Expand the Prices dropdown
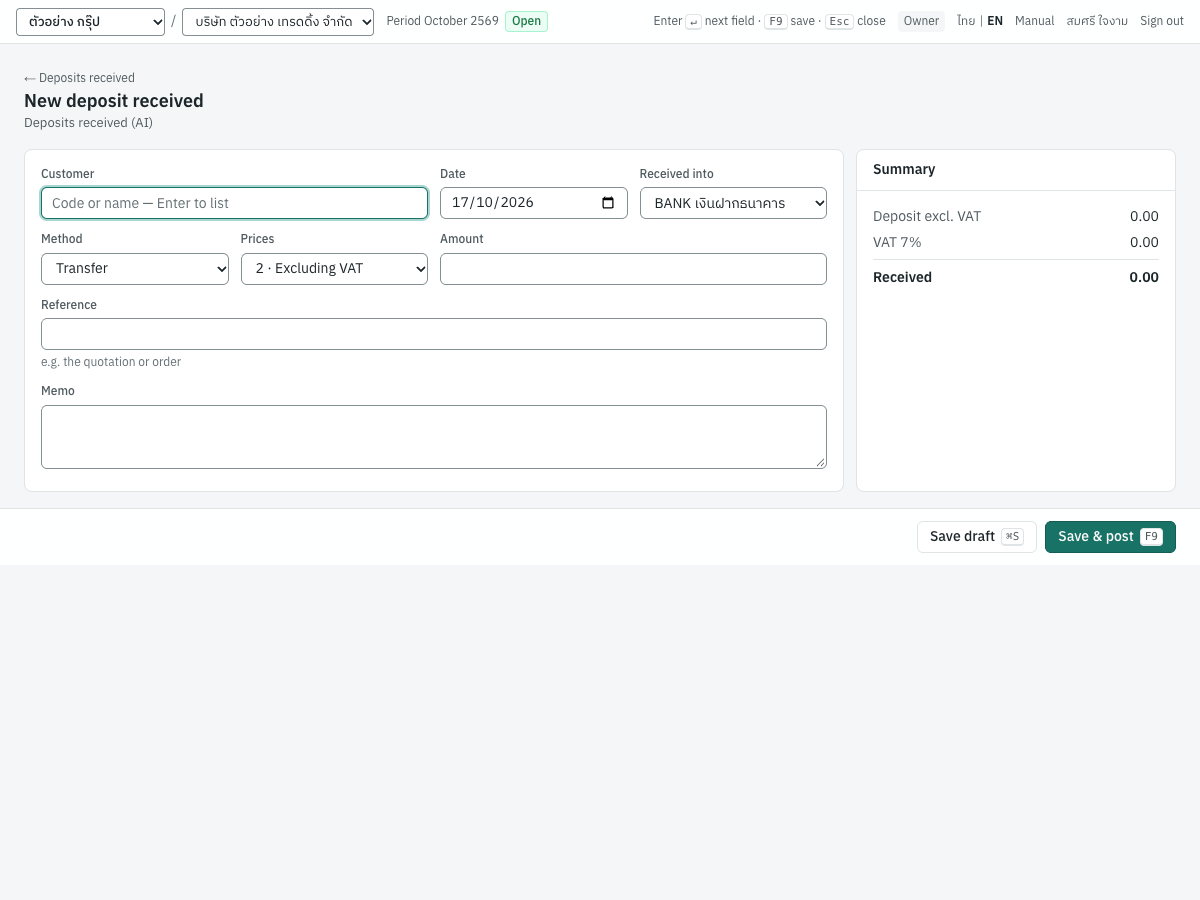The image size is (1200, 900). click(334, 269)
